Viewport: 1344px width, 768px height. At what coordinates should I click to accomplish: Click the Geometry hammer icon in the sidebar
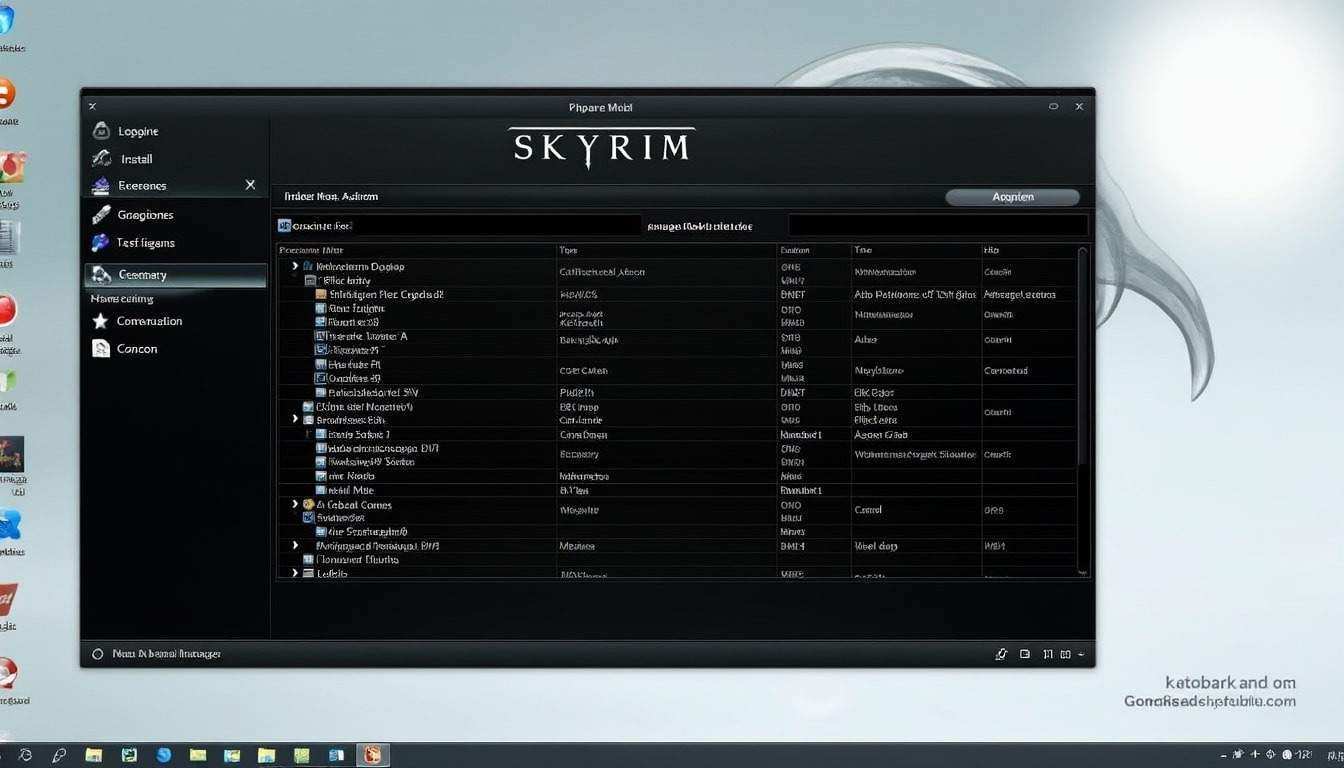(x=102, y=274)
